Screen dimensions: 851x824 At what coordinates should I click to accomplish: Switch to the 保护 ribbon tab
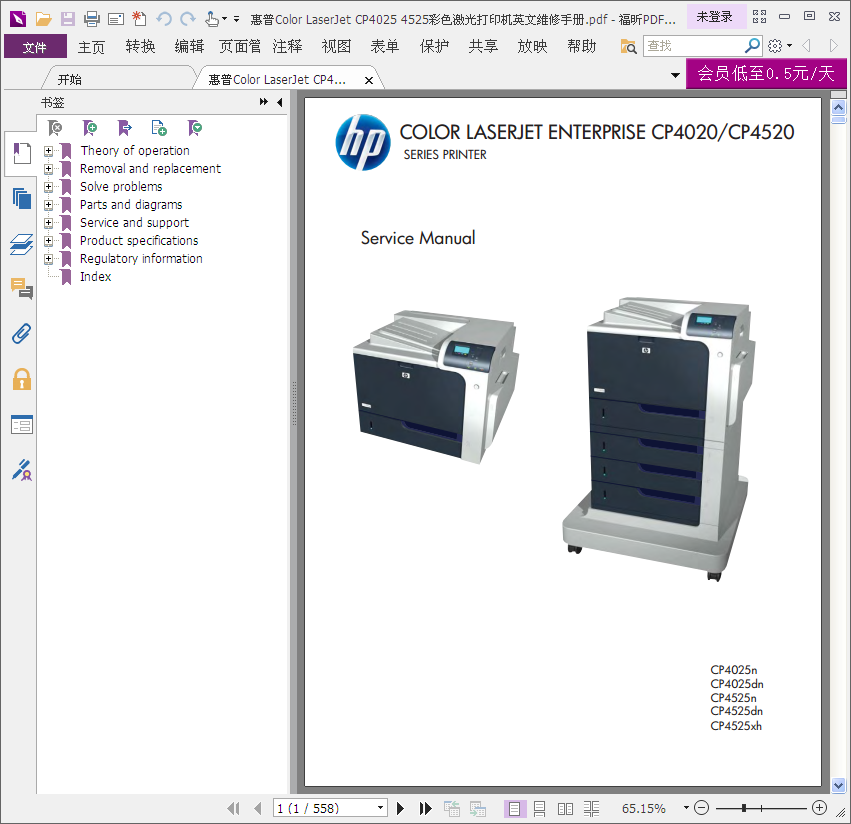tap(434, 47)
